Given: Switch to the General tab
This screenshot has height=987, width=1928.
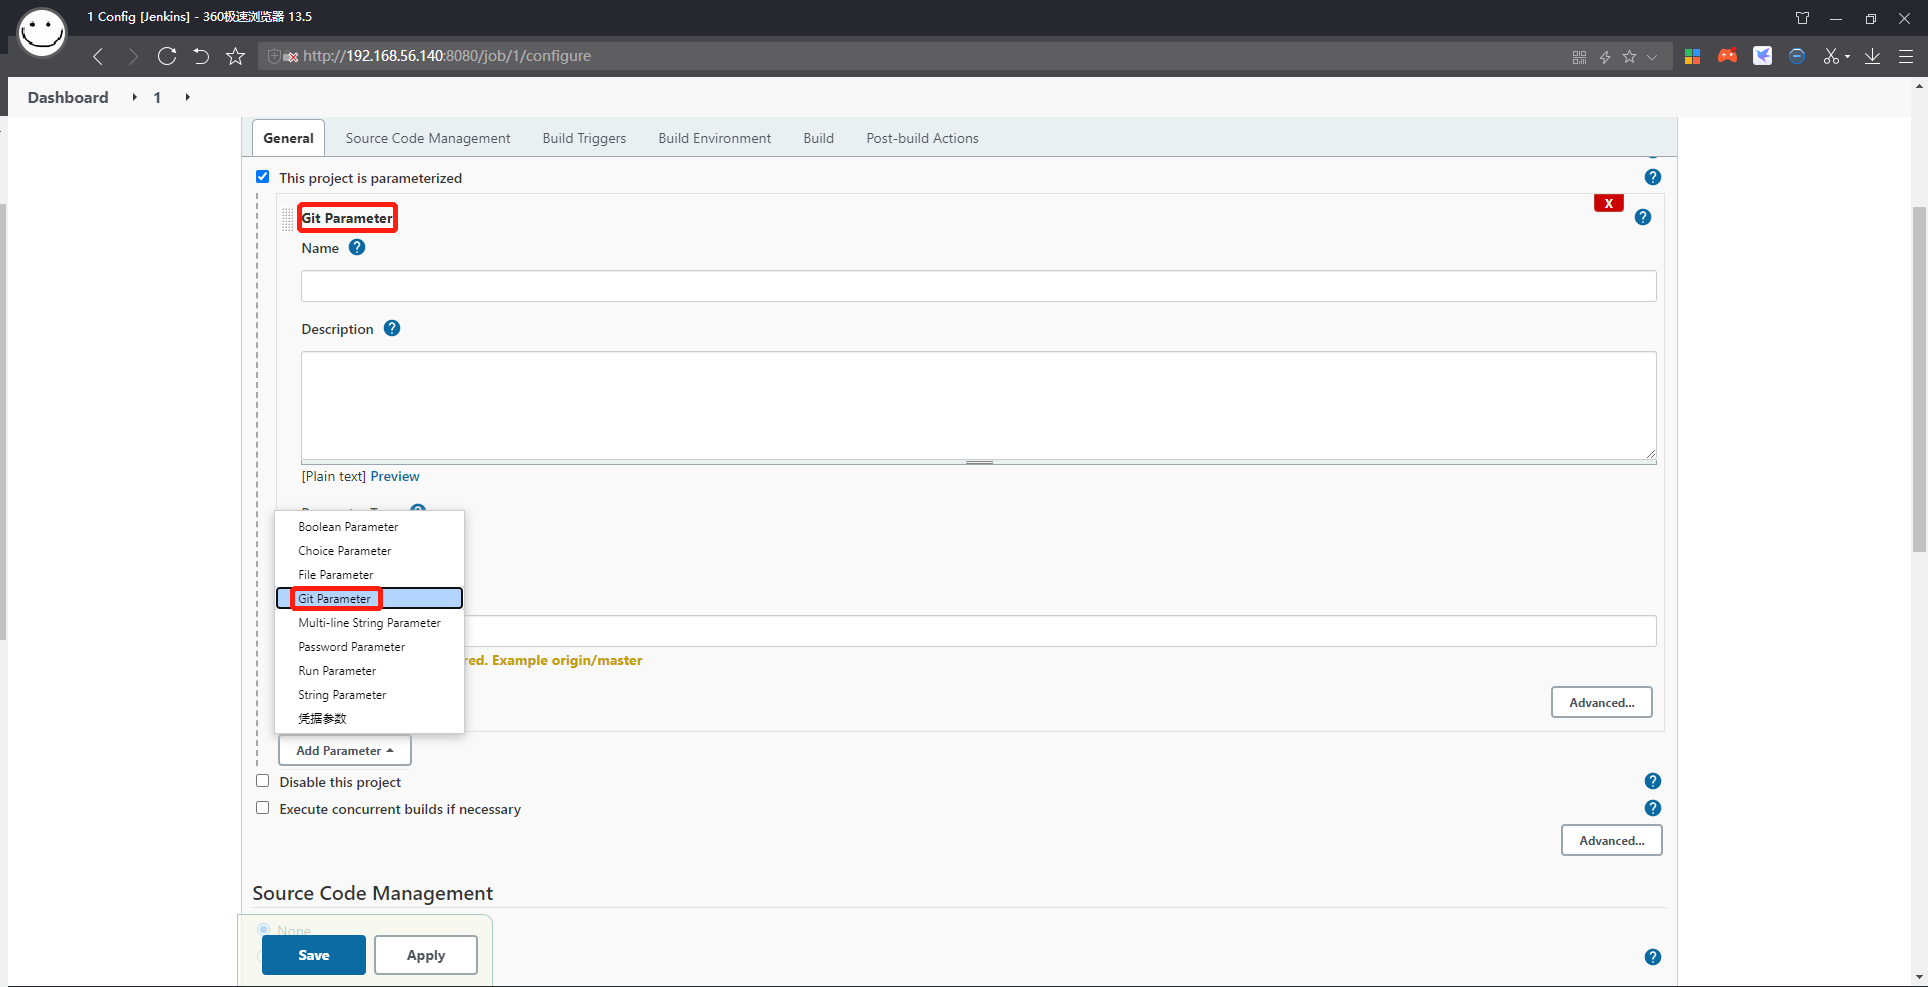Looking at the screenshot, I should coord(288,138).
